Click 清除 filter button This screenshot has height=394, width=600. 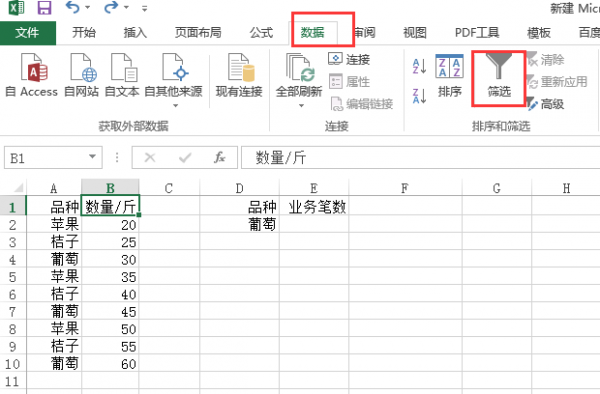(546, 59)
